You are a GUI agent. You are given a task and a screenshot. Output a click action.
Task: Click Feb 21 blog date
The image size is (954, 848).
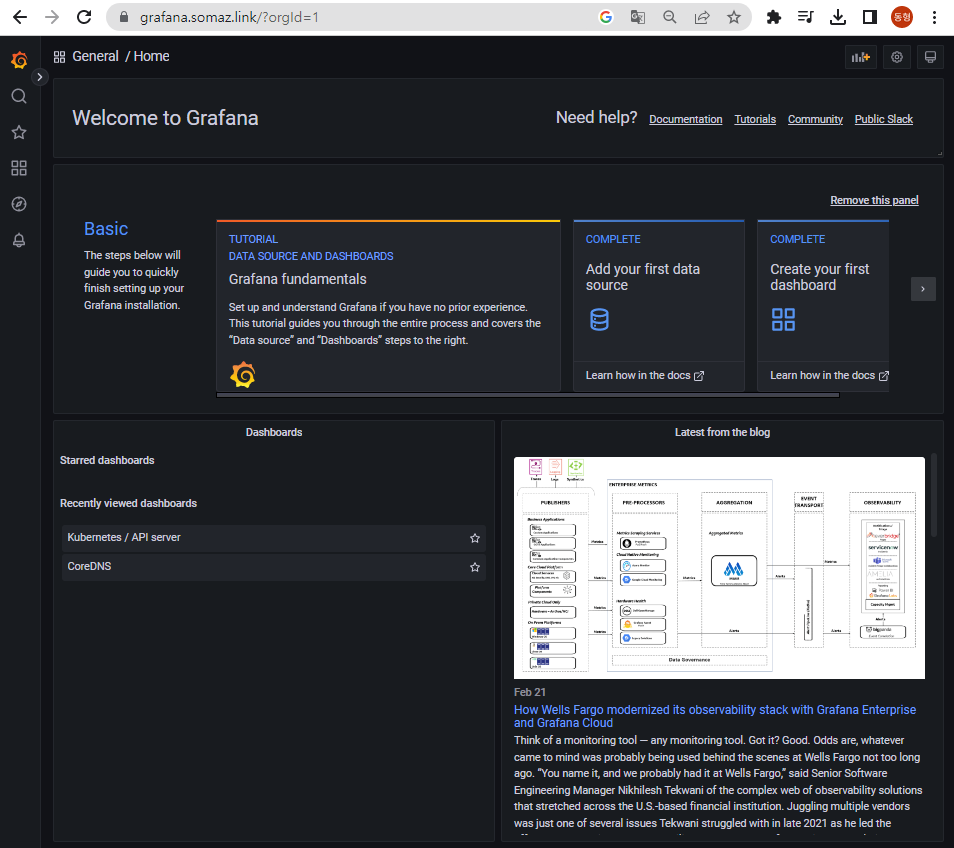(x=529, y=692)
